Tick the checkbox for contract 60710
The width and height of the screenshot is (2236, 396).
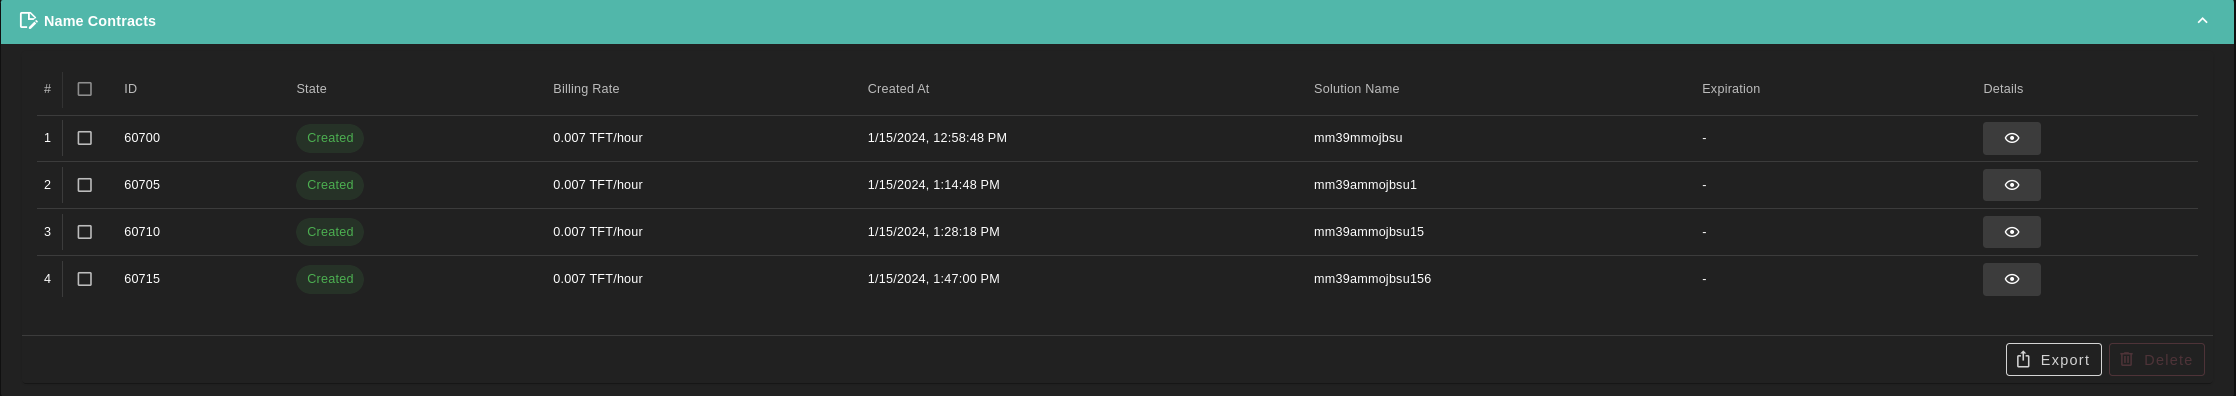[85, 232]
